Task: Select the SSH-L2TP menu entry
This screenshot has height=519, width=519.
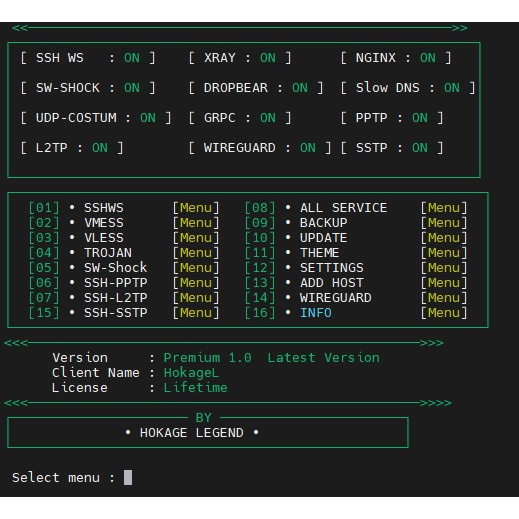Action: (x=115, y=298)
